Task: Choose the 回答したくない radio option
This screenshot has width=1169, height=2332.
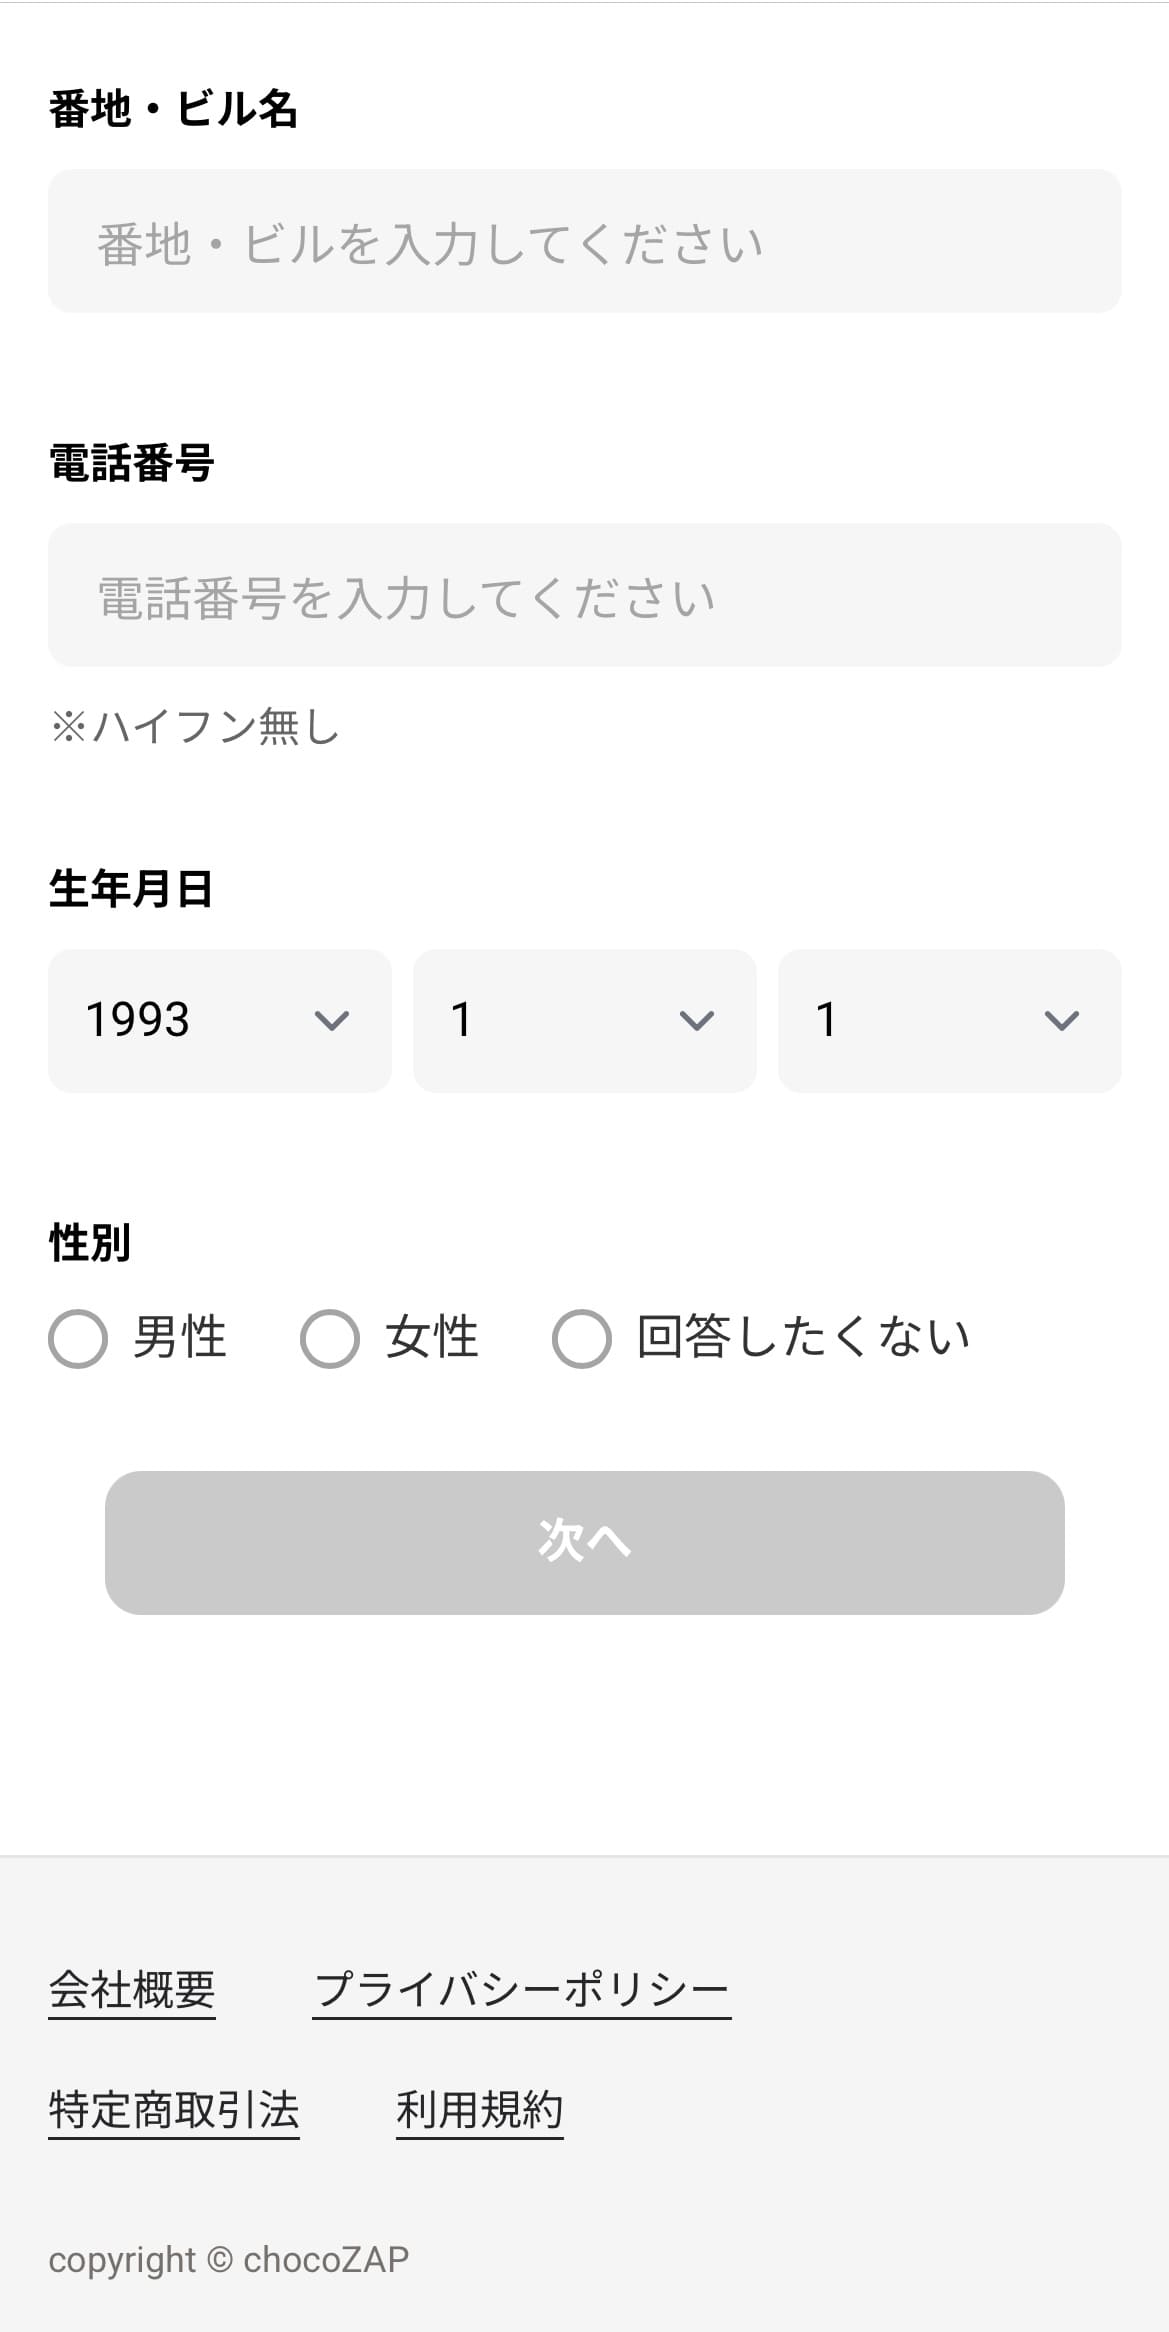Action: (x=582, y=1338)
